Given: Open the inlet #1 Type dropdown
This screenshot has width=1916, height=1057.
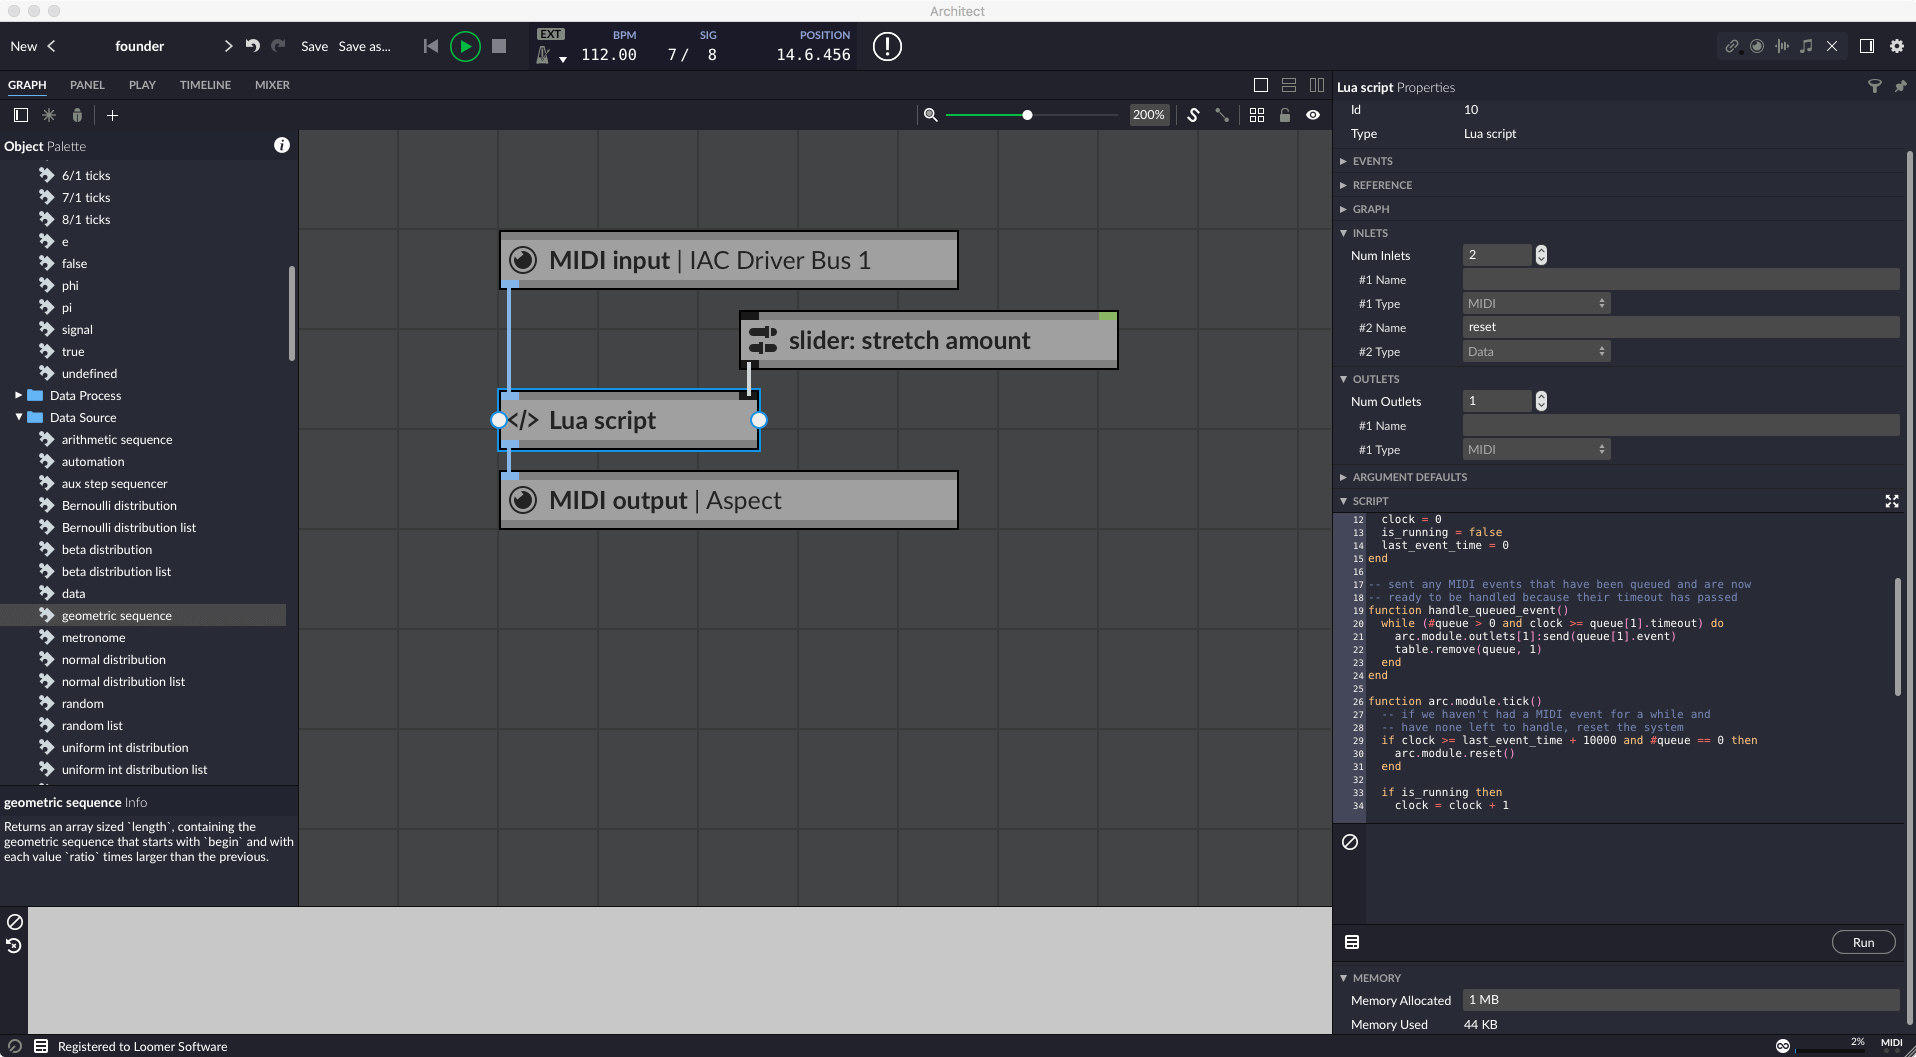Looking at the screenshot, I should pyautogui.click(x=1536, y=303).
